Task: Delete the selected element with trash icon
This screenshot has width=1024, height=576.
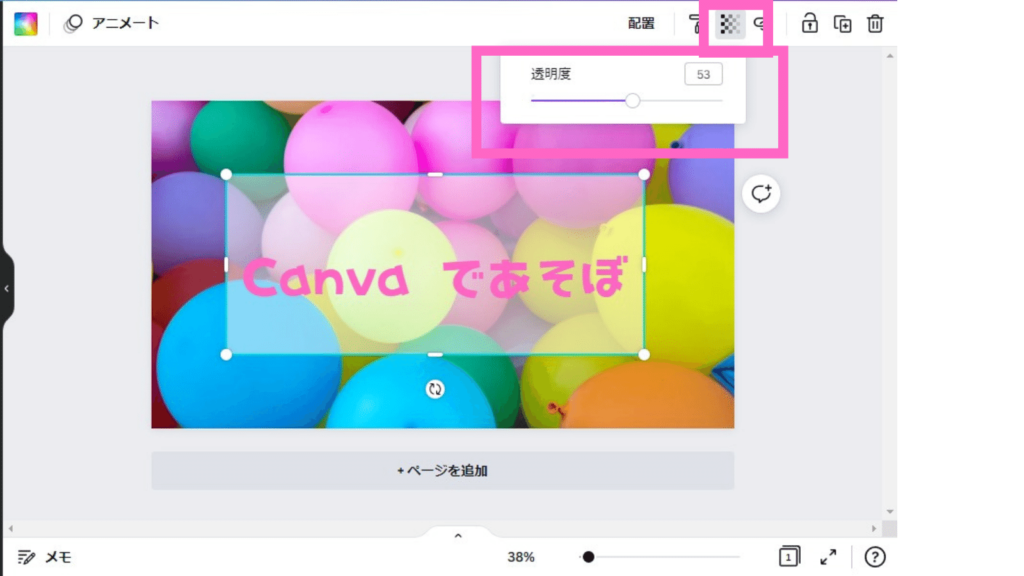Action: point(875,24)
